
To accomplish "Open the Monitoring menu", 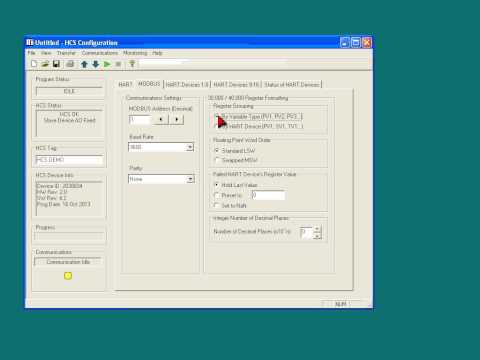I will [x=135, y=53].
